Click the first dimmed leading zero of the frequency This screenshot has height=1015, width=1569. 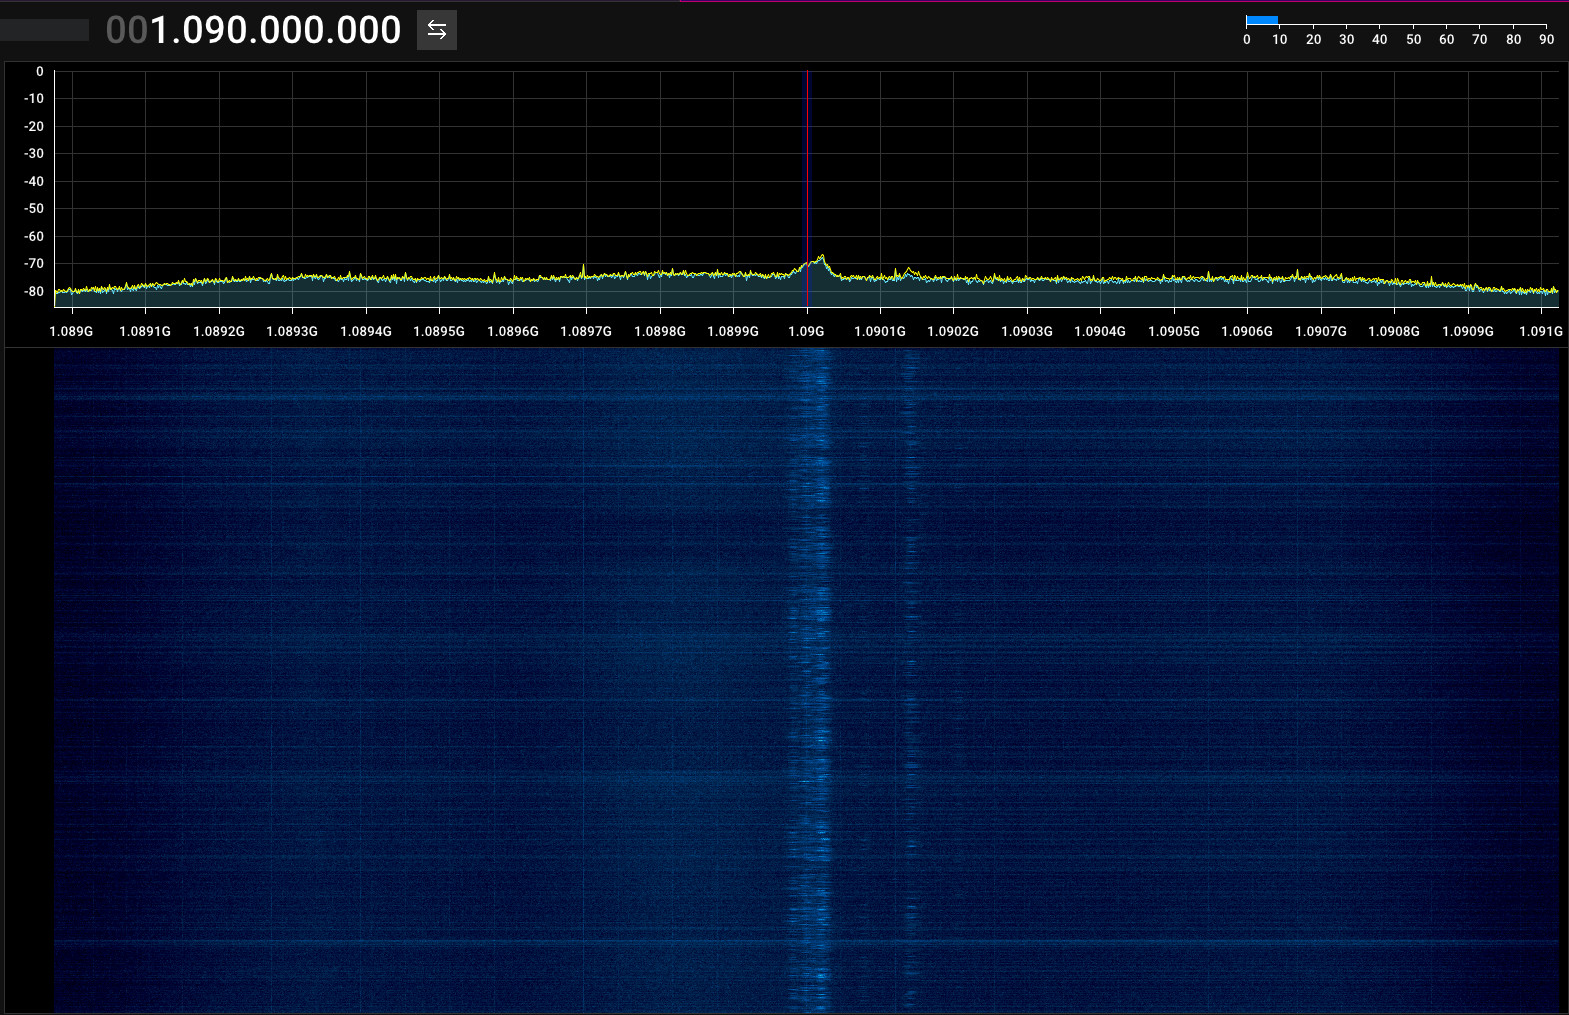pyautogui.click(x=116, y=30)
